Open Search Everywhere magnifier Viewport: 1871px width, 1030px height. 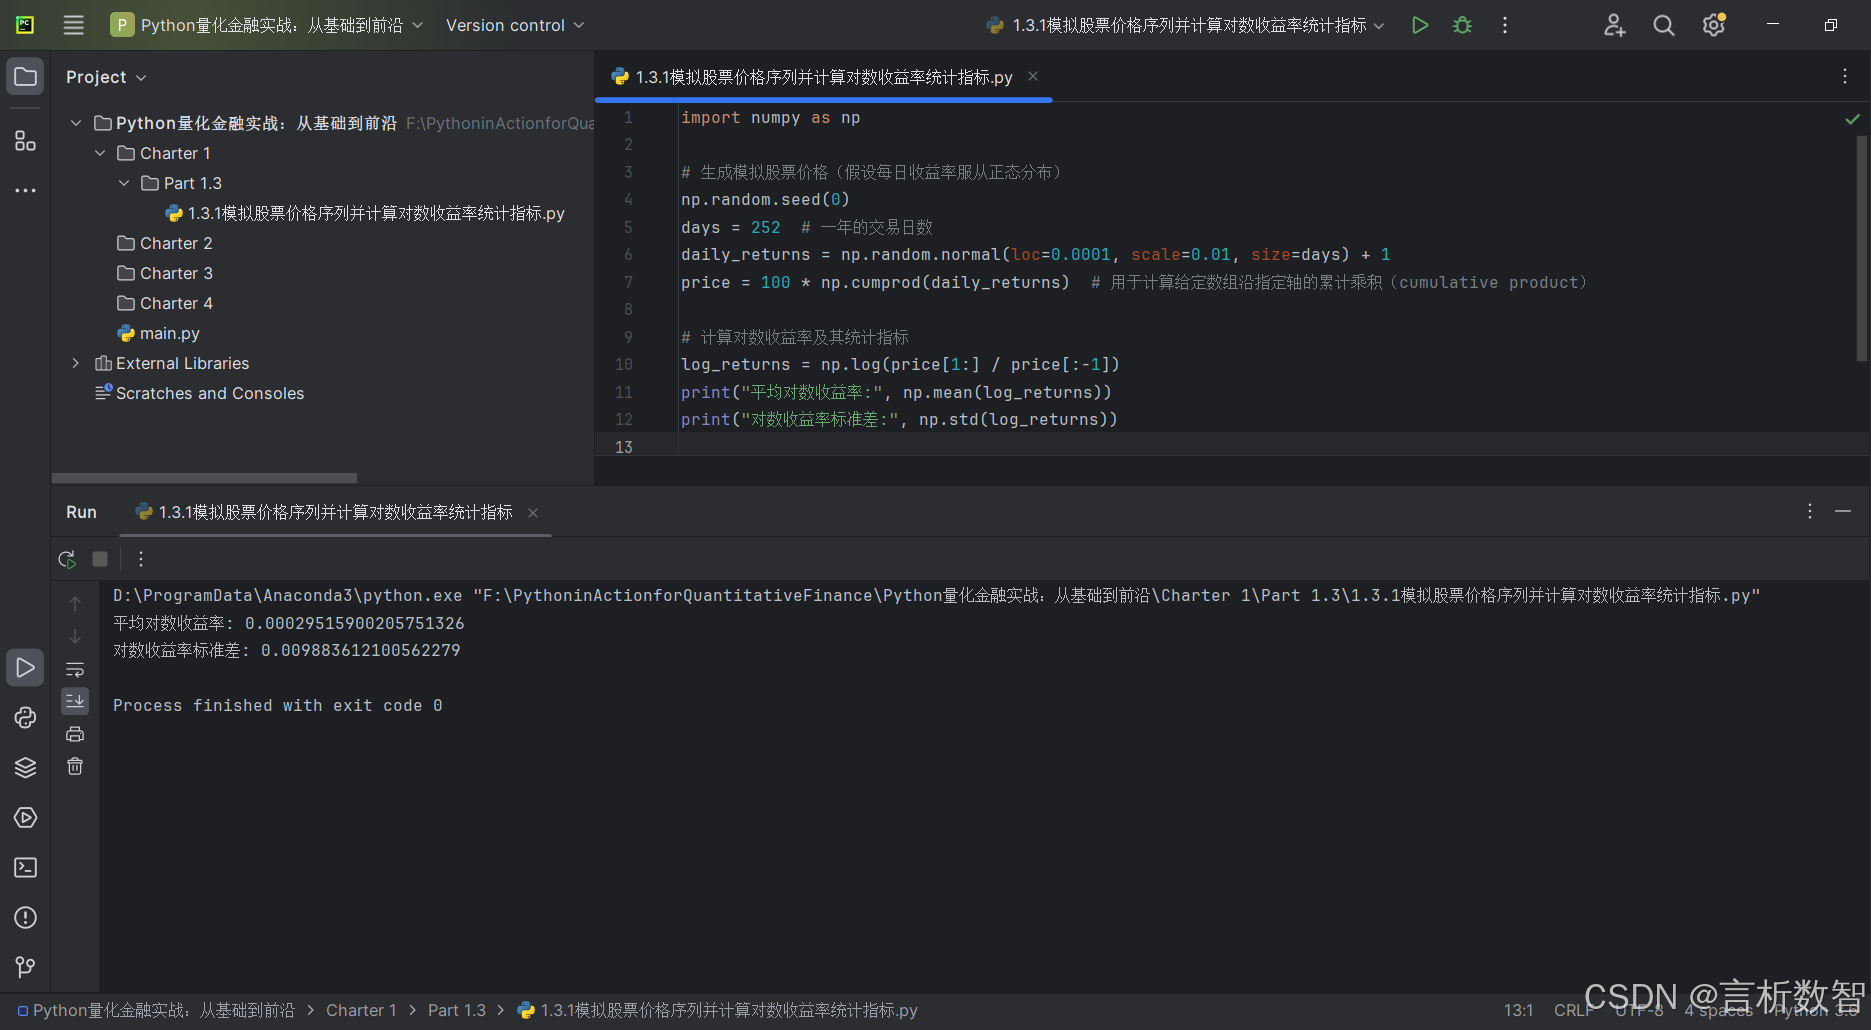click(1664, 25)
